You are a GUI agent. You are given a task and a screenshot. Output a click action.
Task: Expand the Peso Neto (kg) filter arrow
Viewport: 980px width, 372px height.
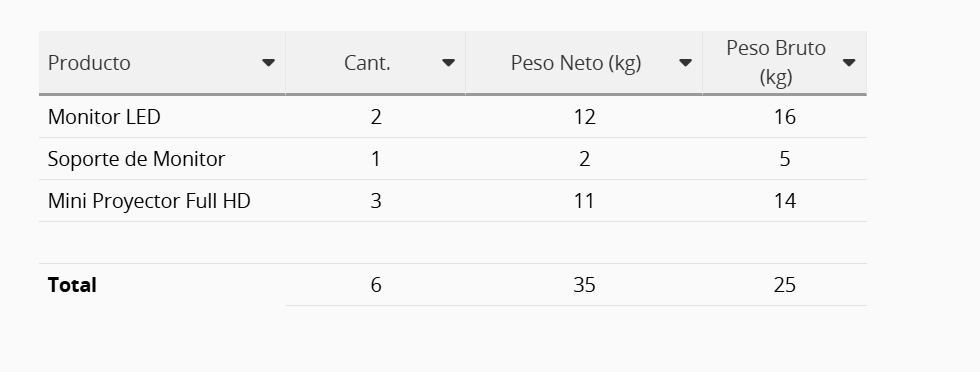tap(685, 63)
